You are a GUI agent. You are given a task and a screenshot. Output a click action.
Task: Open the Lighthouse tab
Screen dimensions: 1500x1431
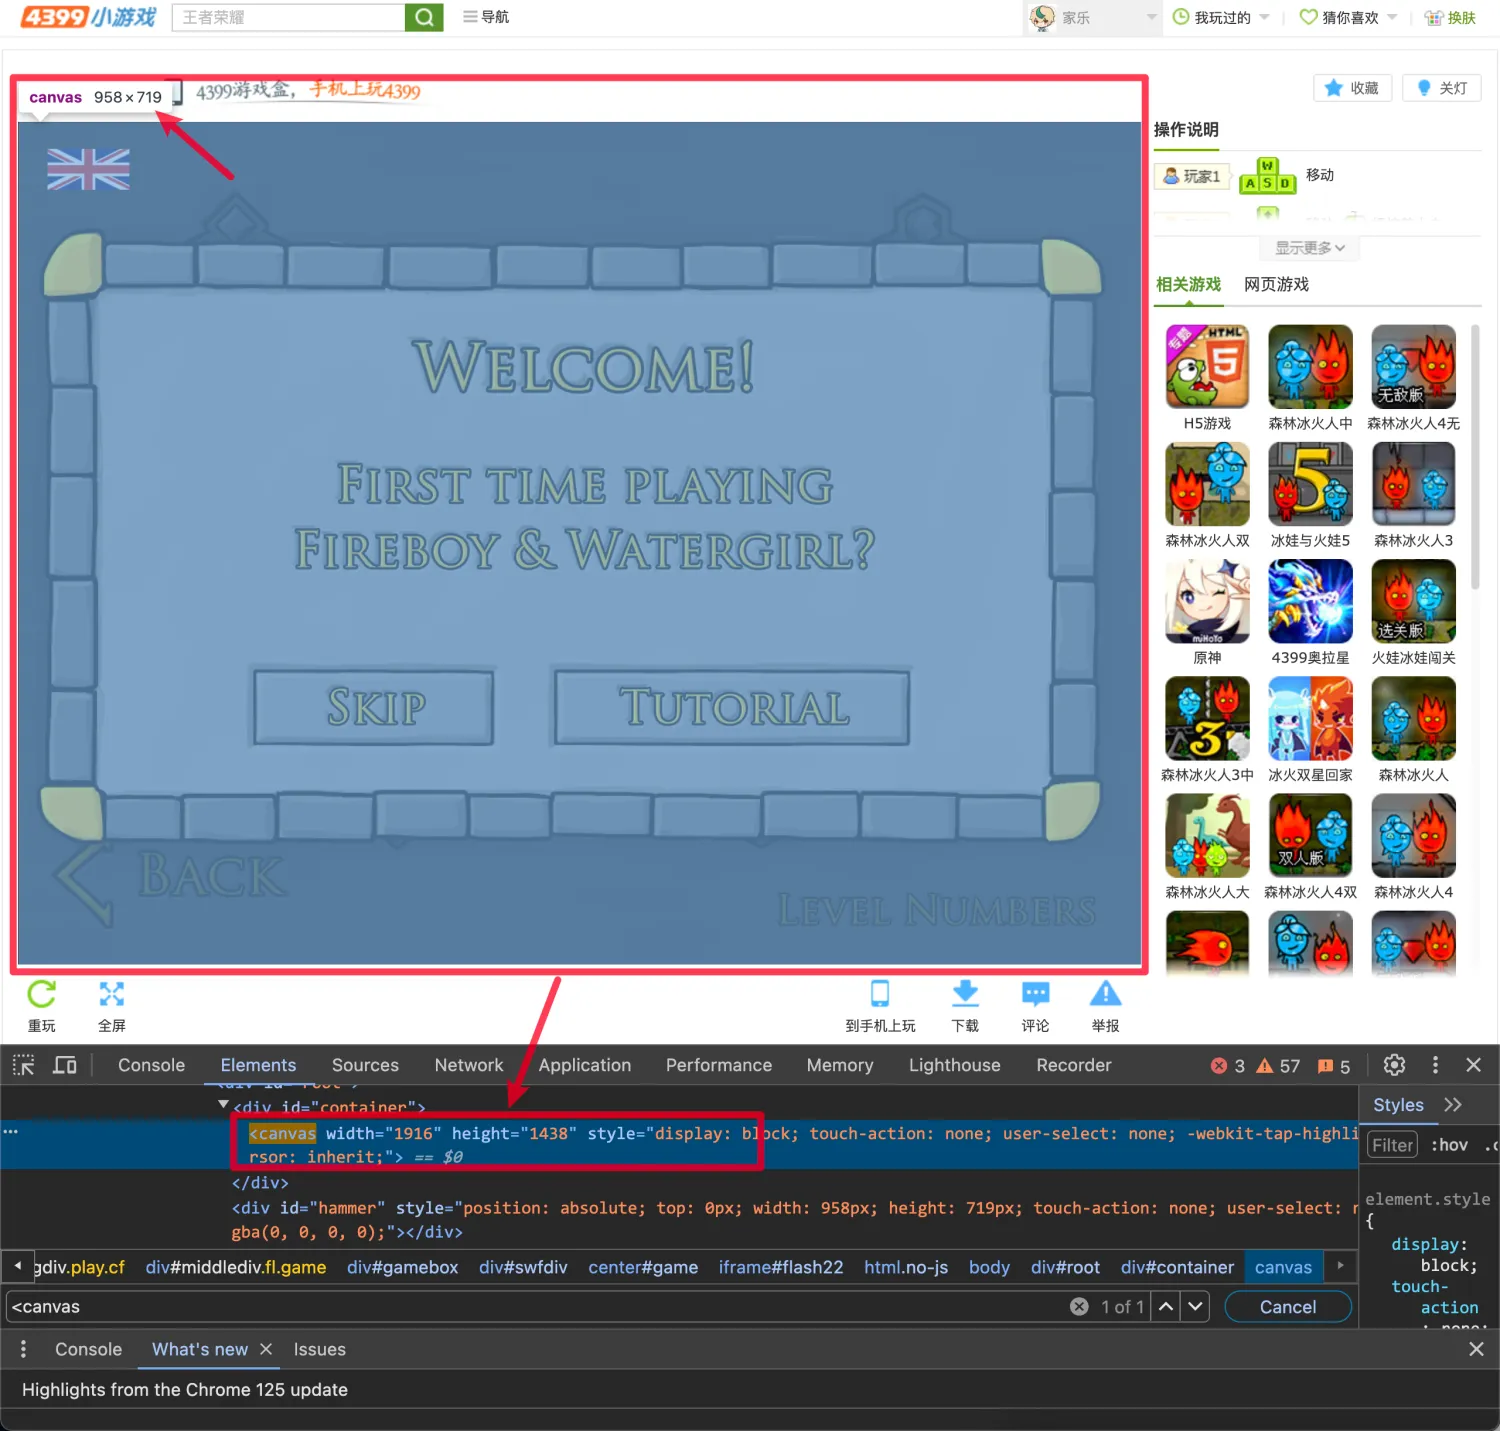954,1065
